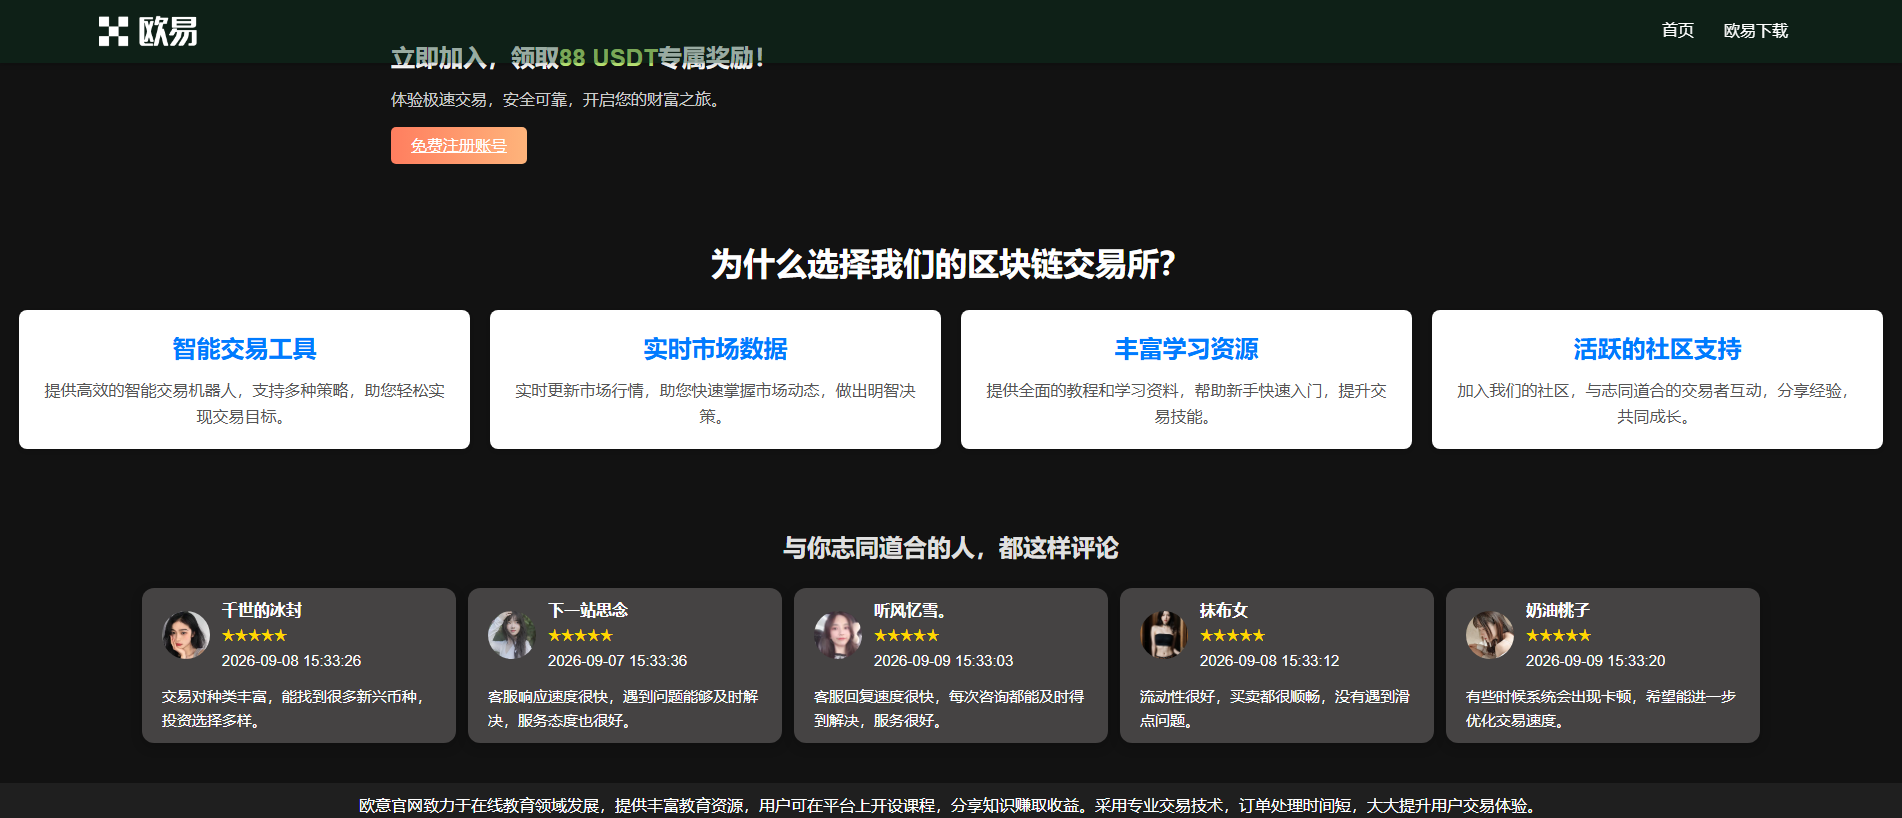Click the review text 流动性很好
This screenshot has height=818, width=1902.
[1275, 708]
